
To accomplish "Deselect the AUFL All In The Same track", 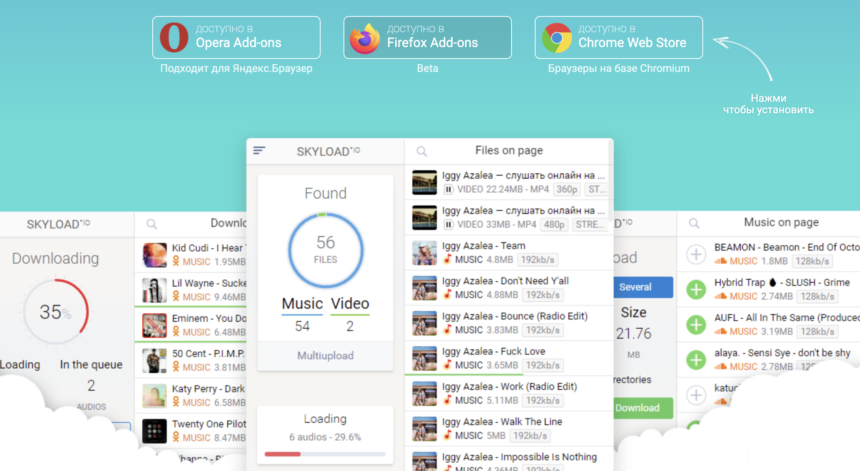I will click(696, 325).
